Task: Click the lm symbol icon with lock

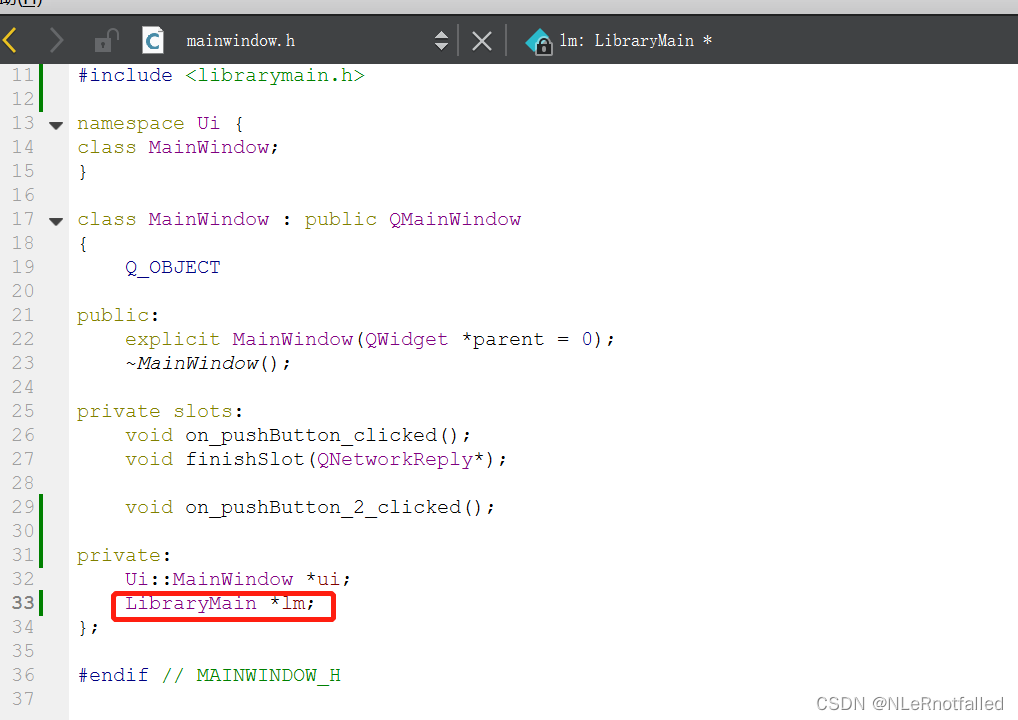Action: click(x=539, y=42)
